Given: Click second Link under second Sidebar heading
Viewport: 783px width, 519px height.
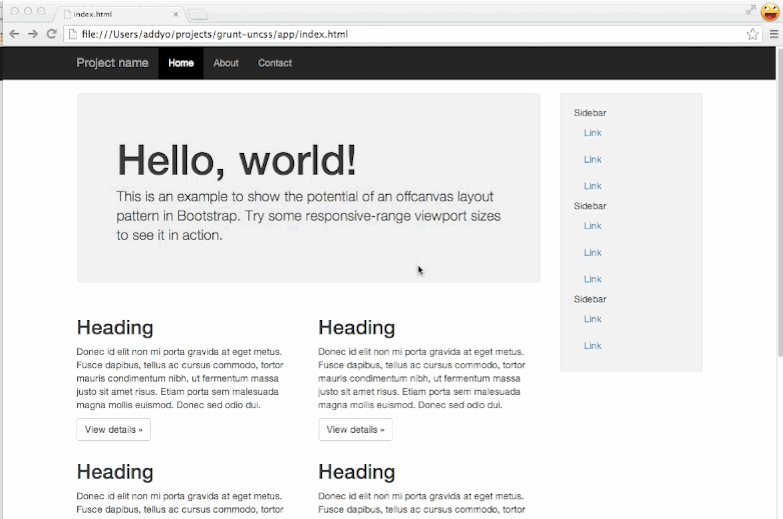Looking at the screenshot, I should coord(593,253).
